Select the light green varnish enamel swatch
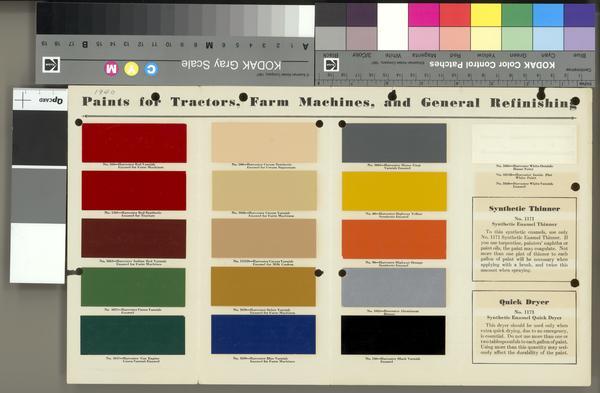This screenshot has height=393, width=600. [x=133, y=287]
